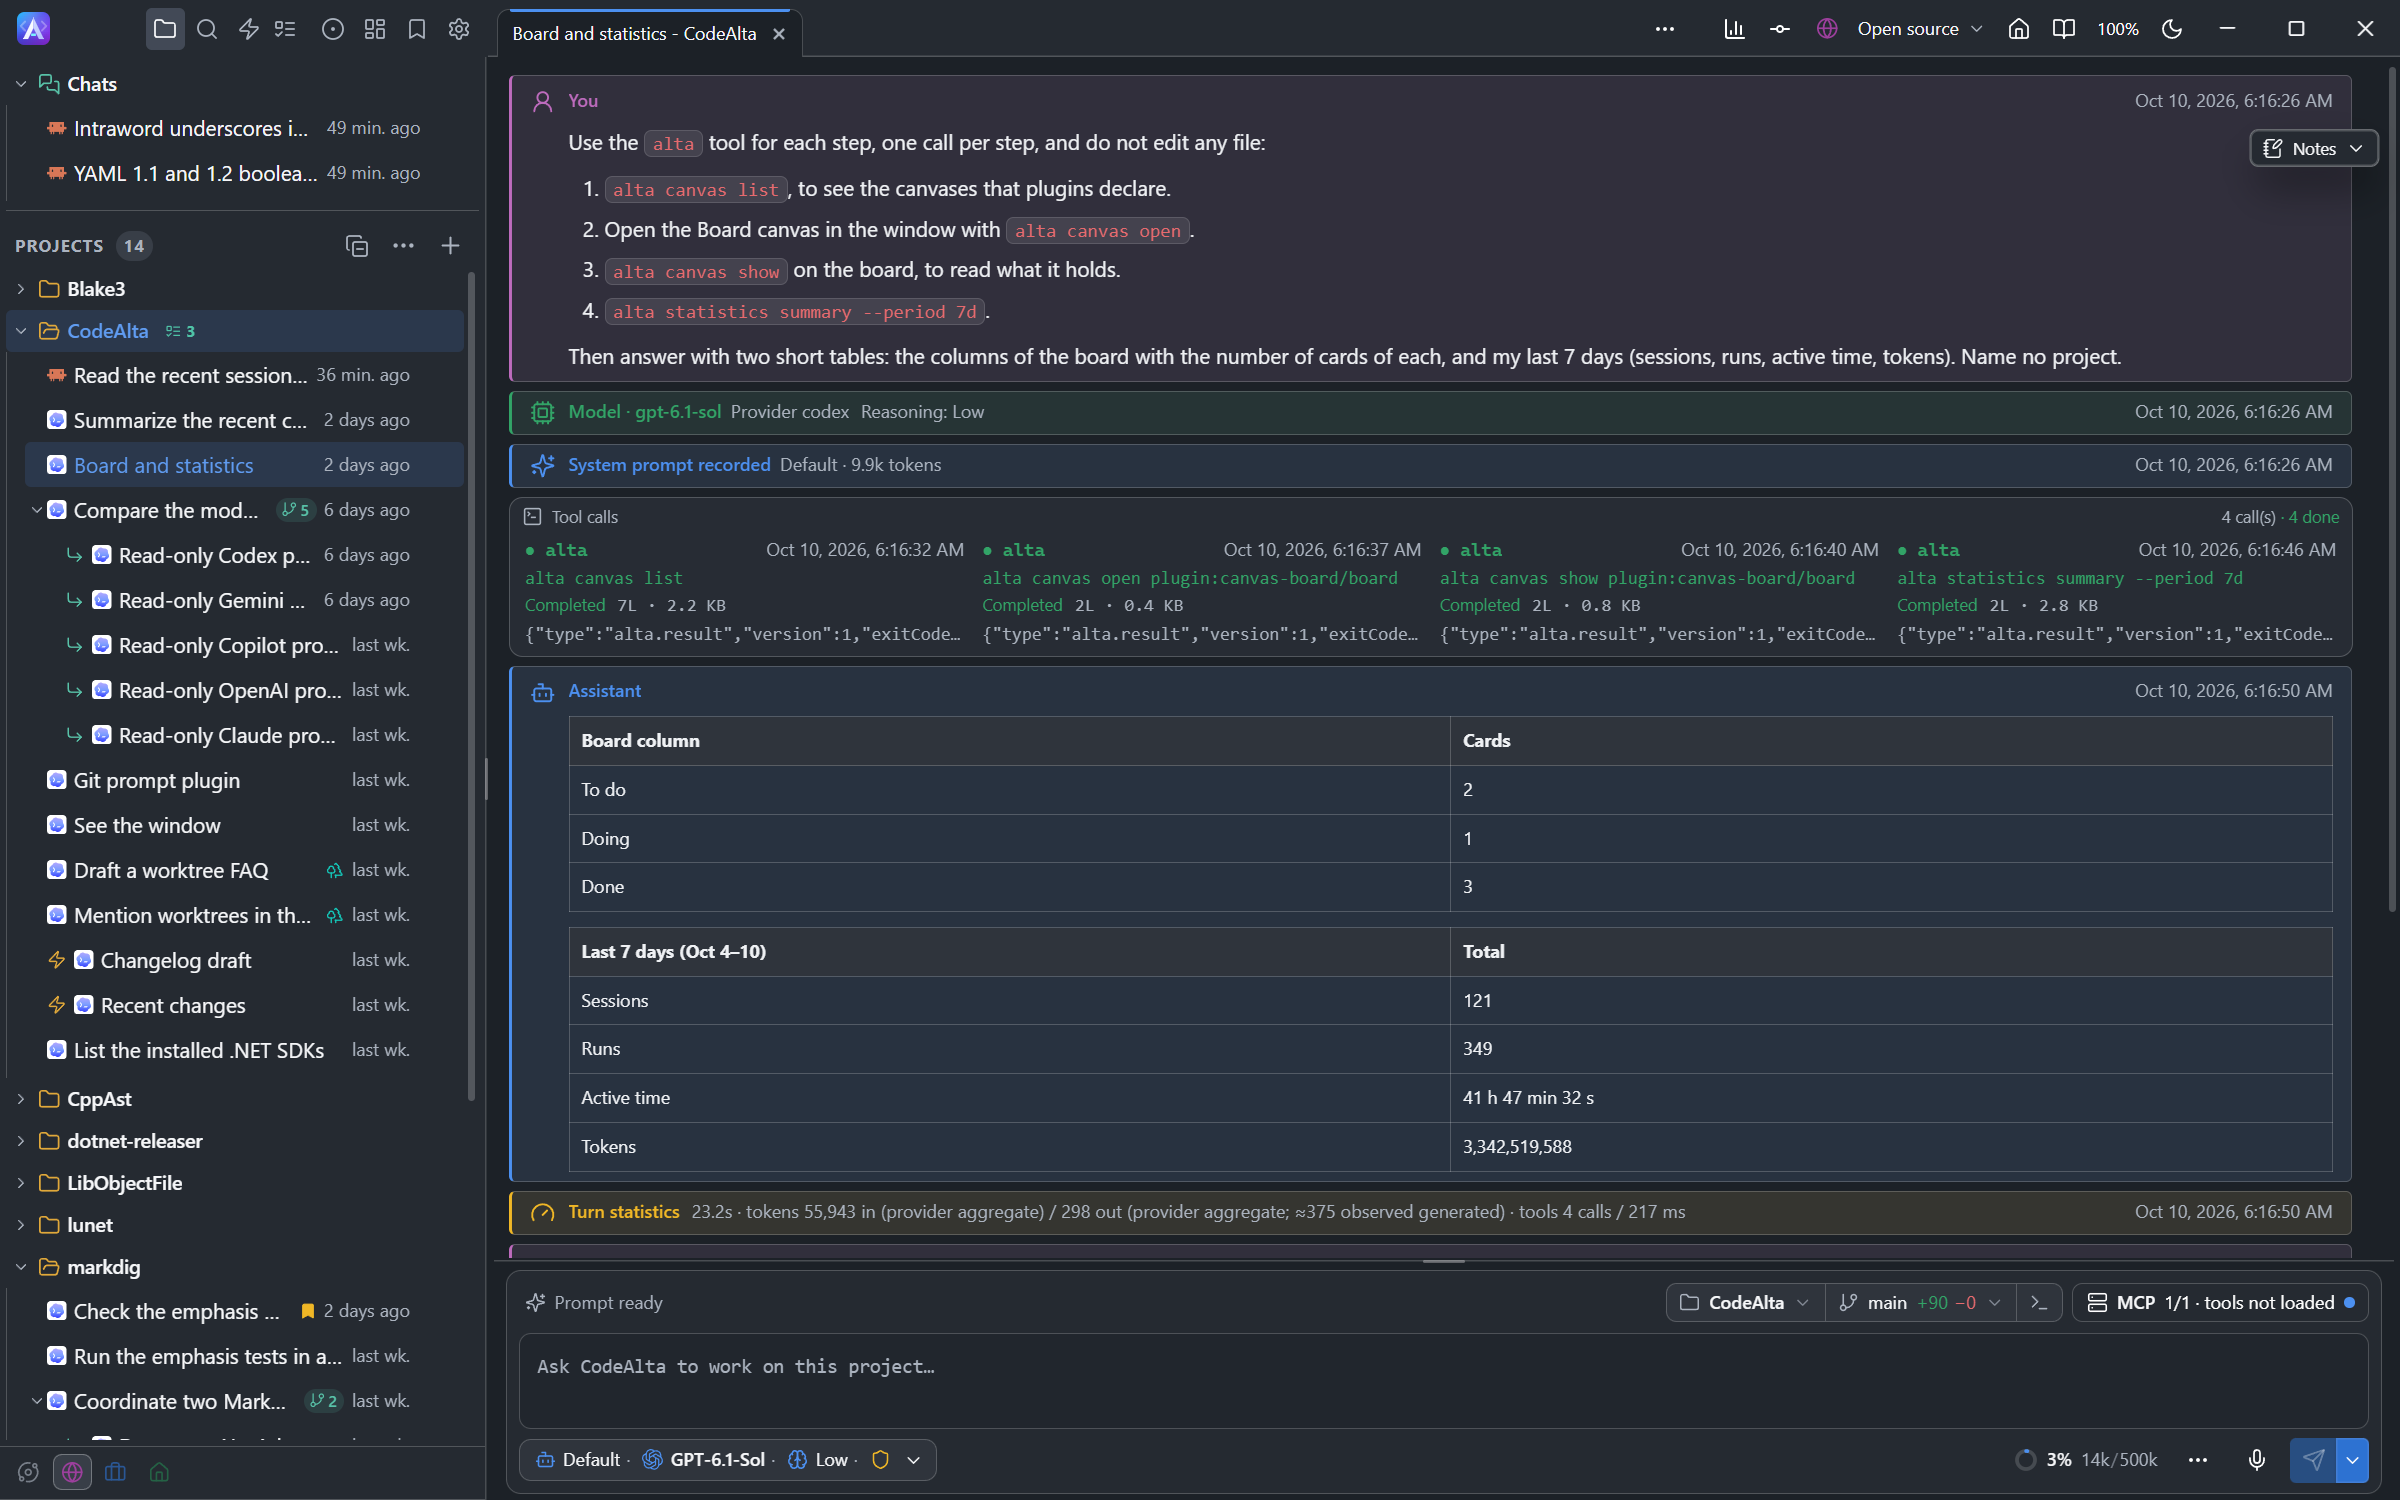Click the Ask CodeAlta prompt input field
2400x1500 pixels.
click(x=1443, y=1380)
